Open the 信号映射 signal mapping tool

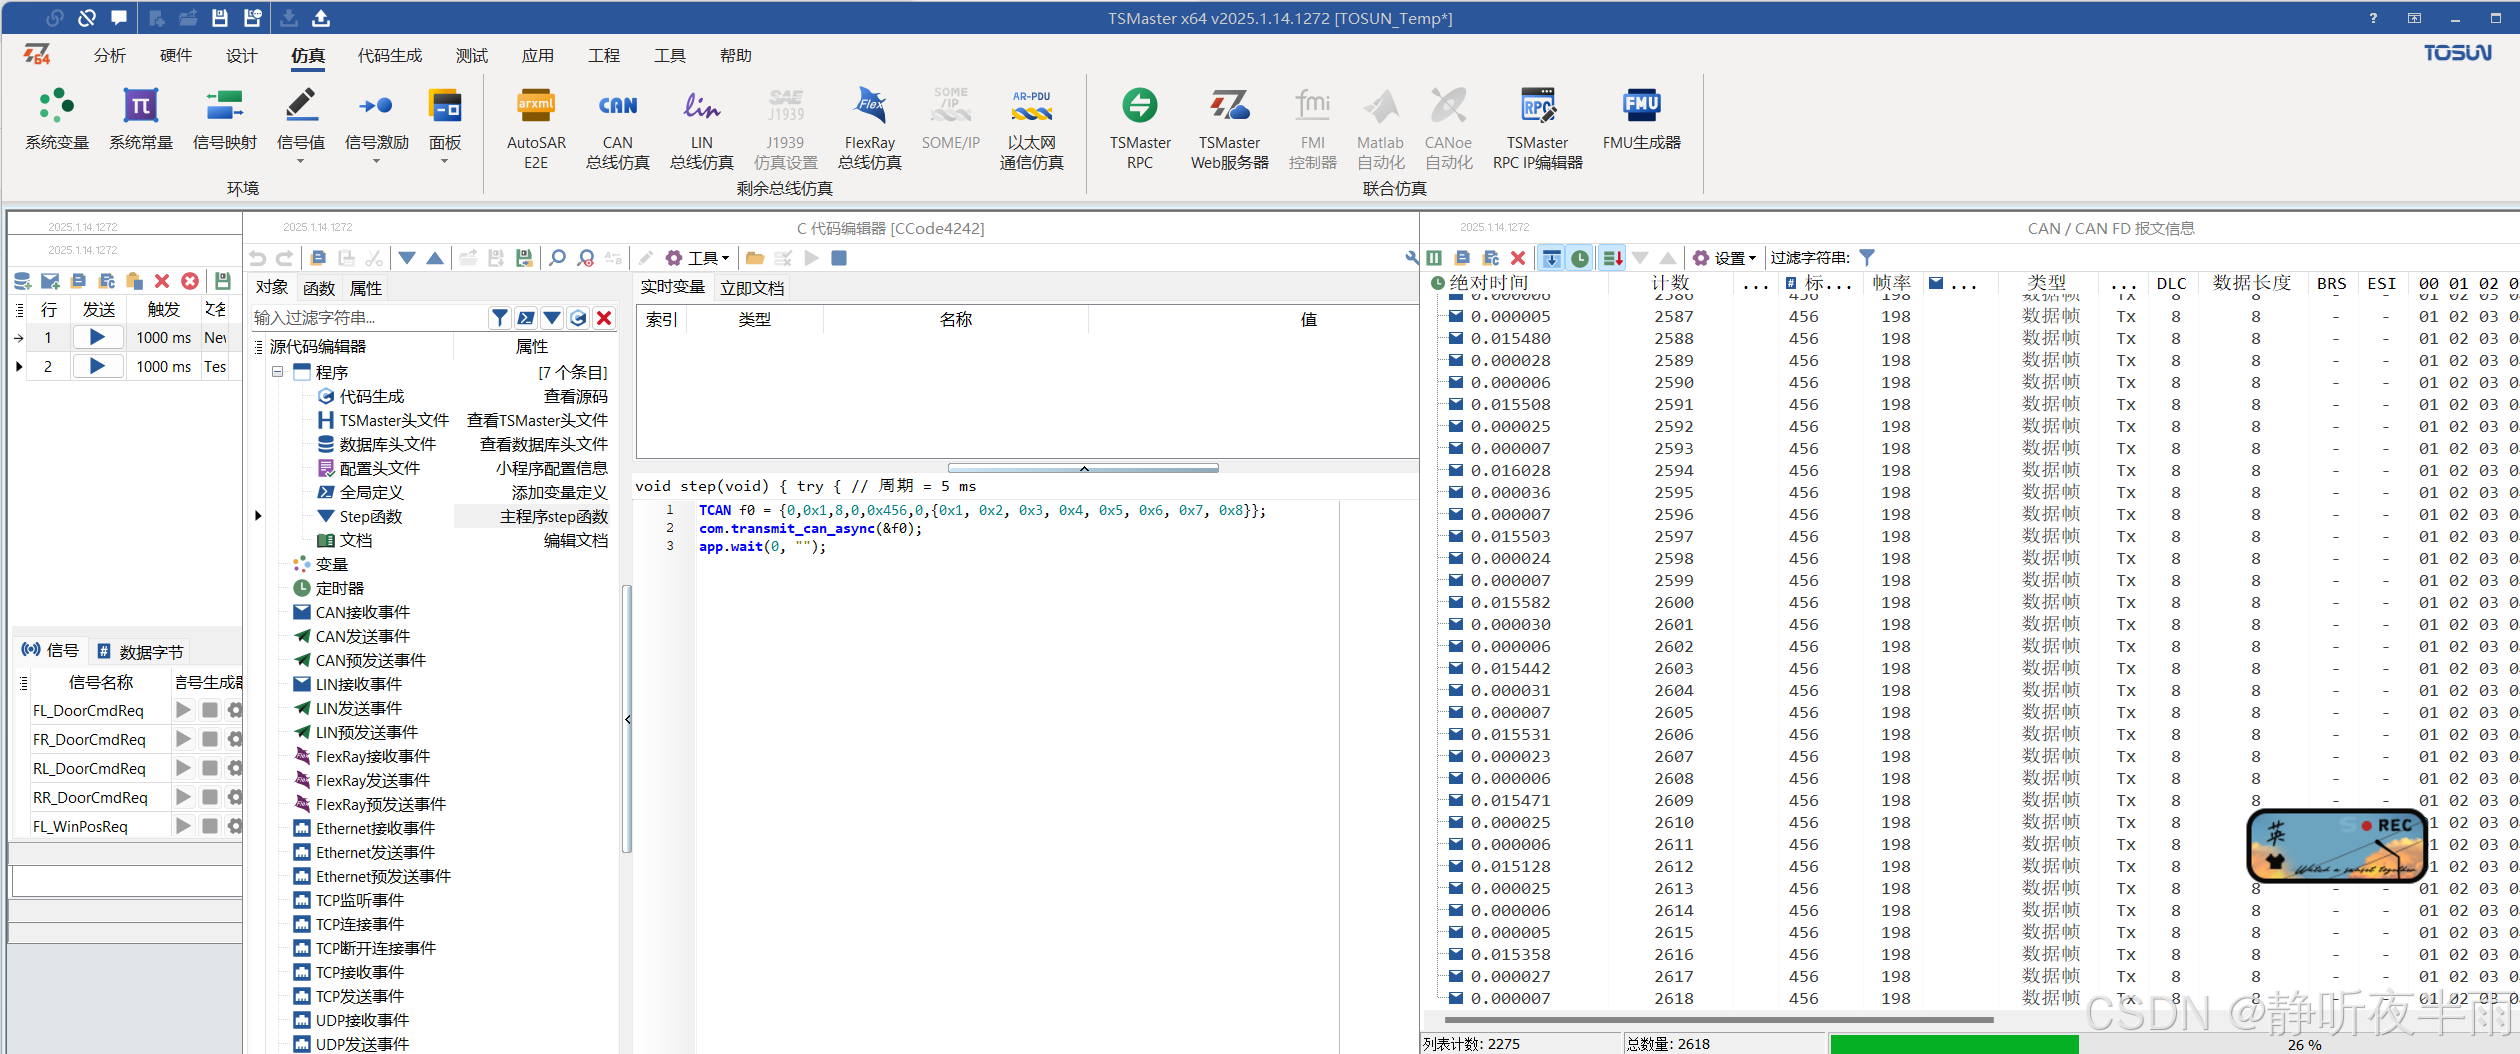click(225, 119)
